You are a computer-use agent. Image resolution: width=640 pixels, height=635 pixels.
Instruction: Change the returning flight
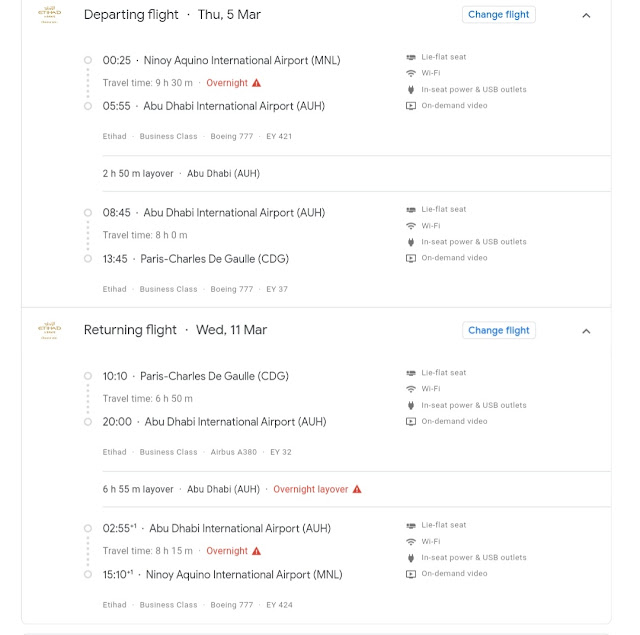point(499,330)
